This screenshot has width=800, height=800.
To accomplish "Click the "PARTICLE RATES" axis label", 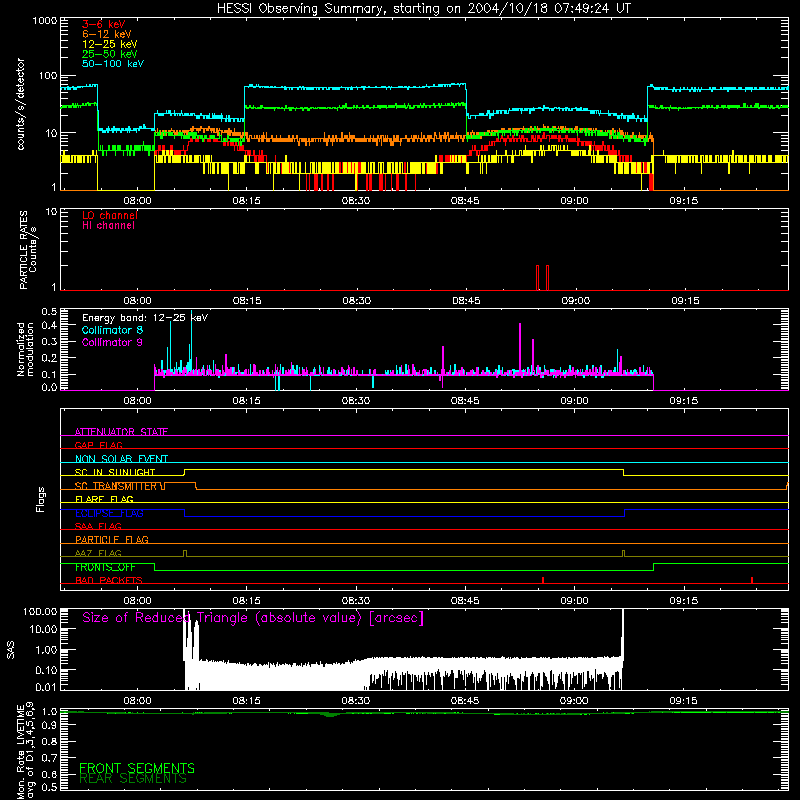I will tap(23, 250).
